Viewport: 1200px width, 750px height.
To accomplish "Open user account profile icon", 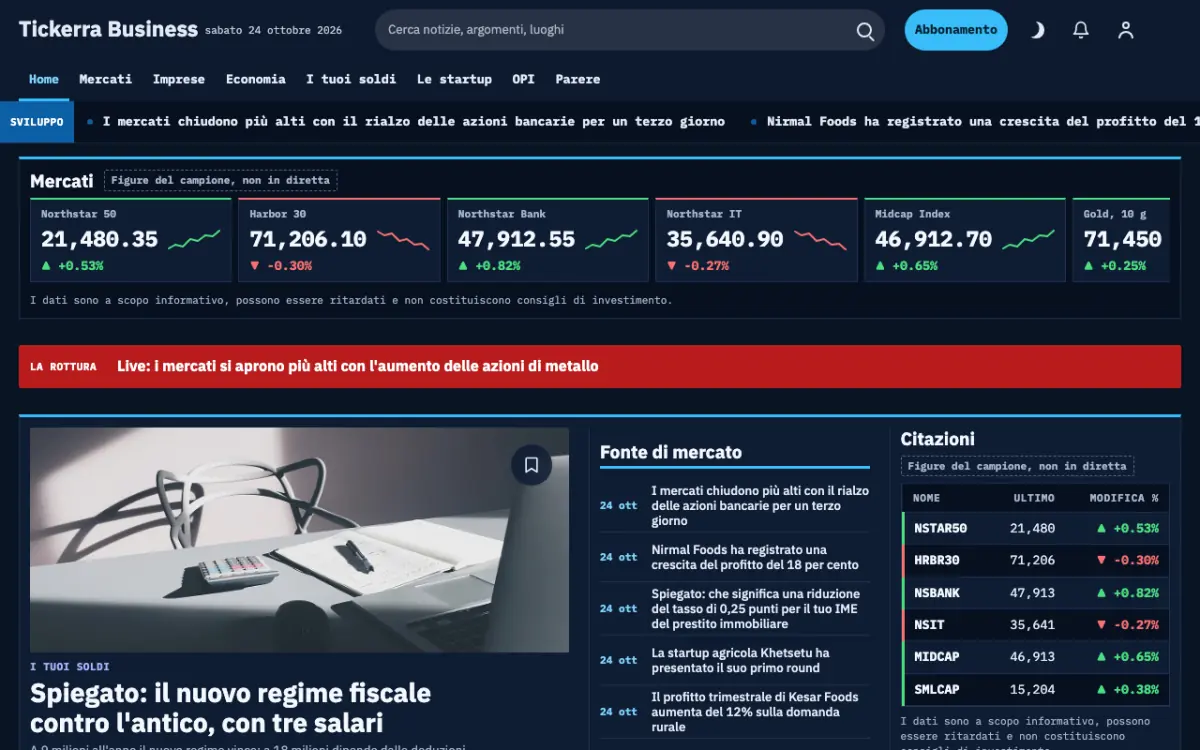I will pyautogui.click(x=1126, y=30).
